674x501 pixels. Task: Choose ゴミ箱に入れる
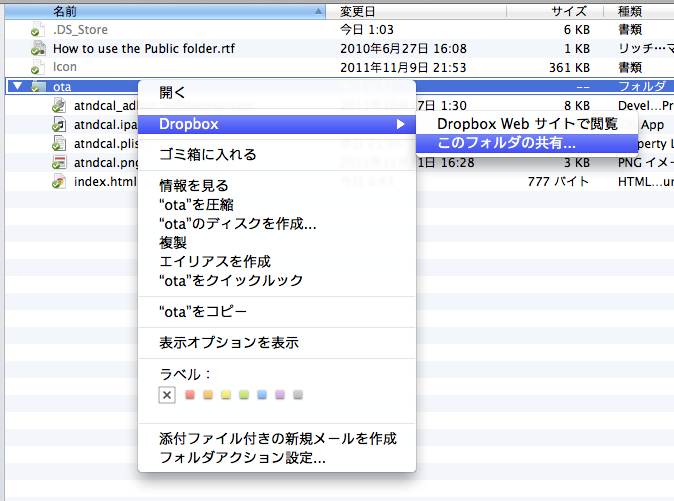[x=277, y=154]
